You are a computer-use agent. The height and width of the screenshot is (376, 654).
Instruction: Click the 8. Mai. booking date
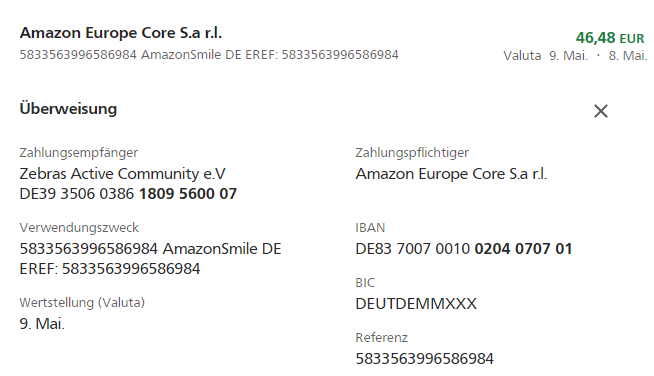[628, 56]
